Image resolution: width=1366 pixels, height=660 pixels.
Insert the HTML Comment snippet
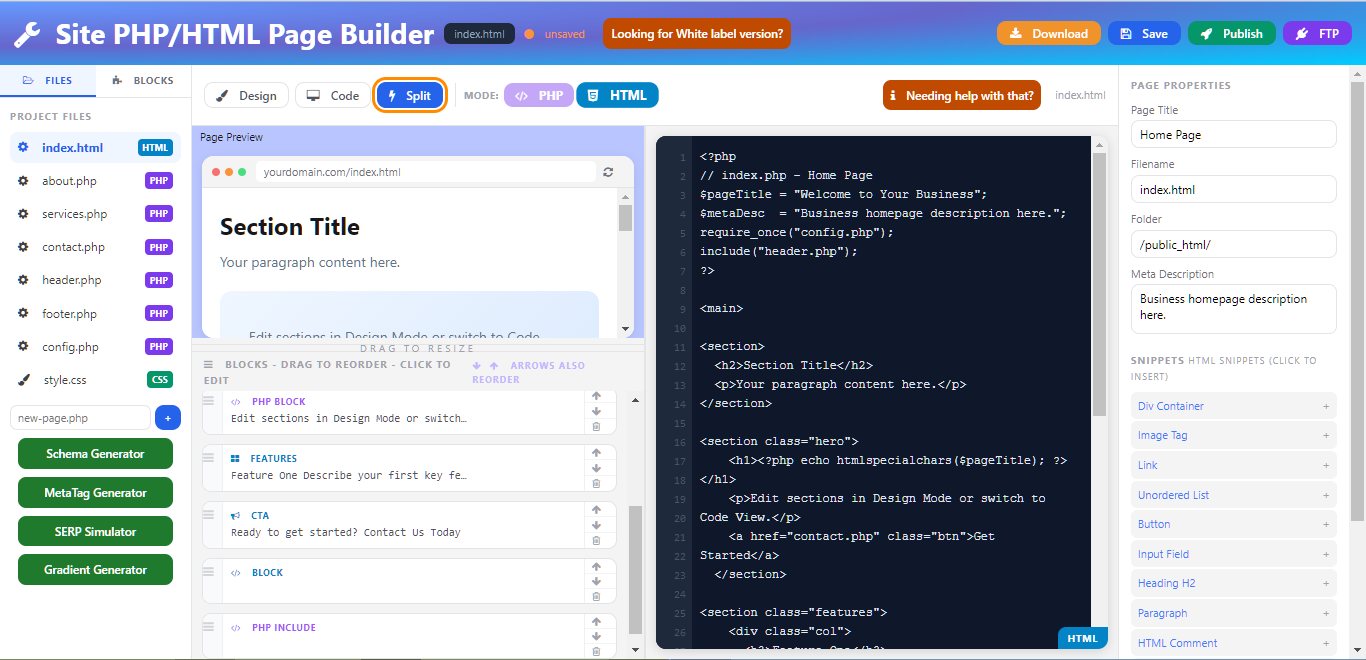[x=1234, y=643]
